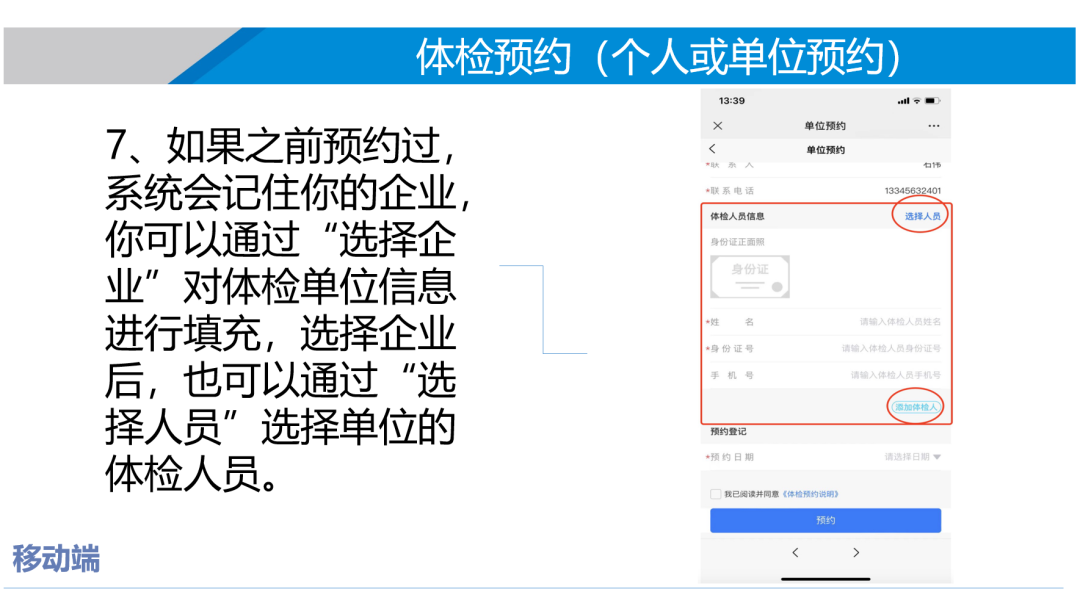Tap the back arrow above 单位预约
Viewport: 1080px width, 592px height.
tap(713, 147)
